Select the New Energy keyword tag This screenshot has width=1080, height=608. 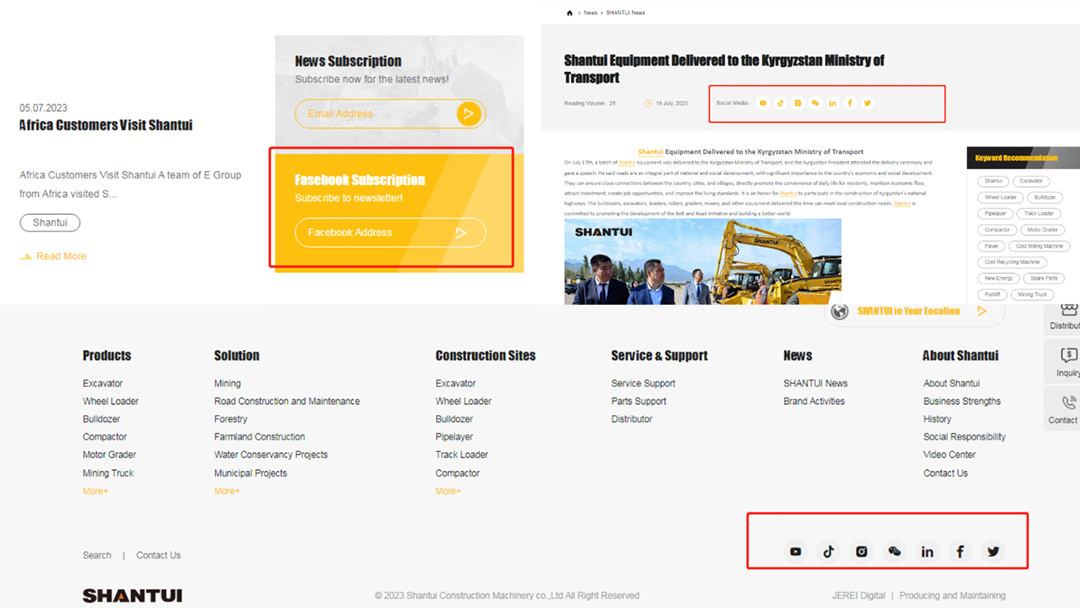click(x=998, y=278)
